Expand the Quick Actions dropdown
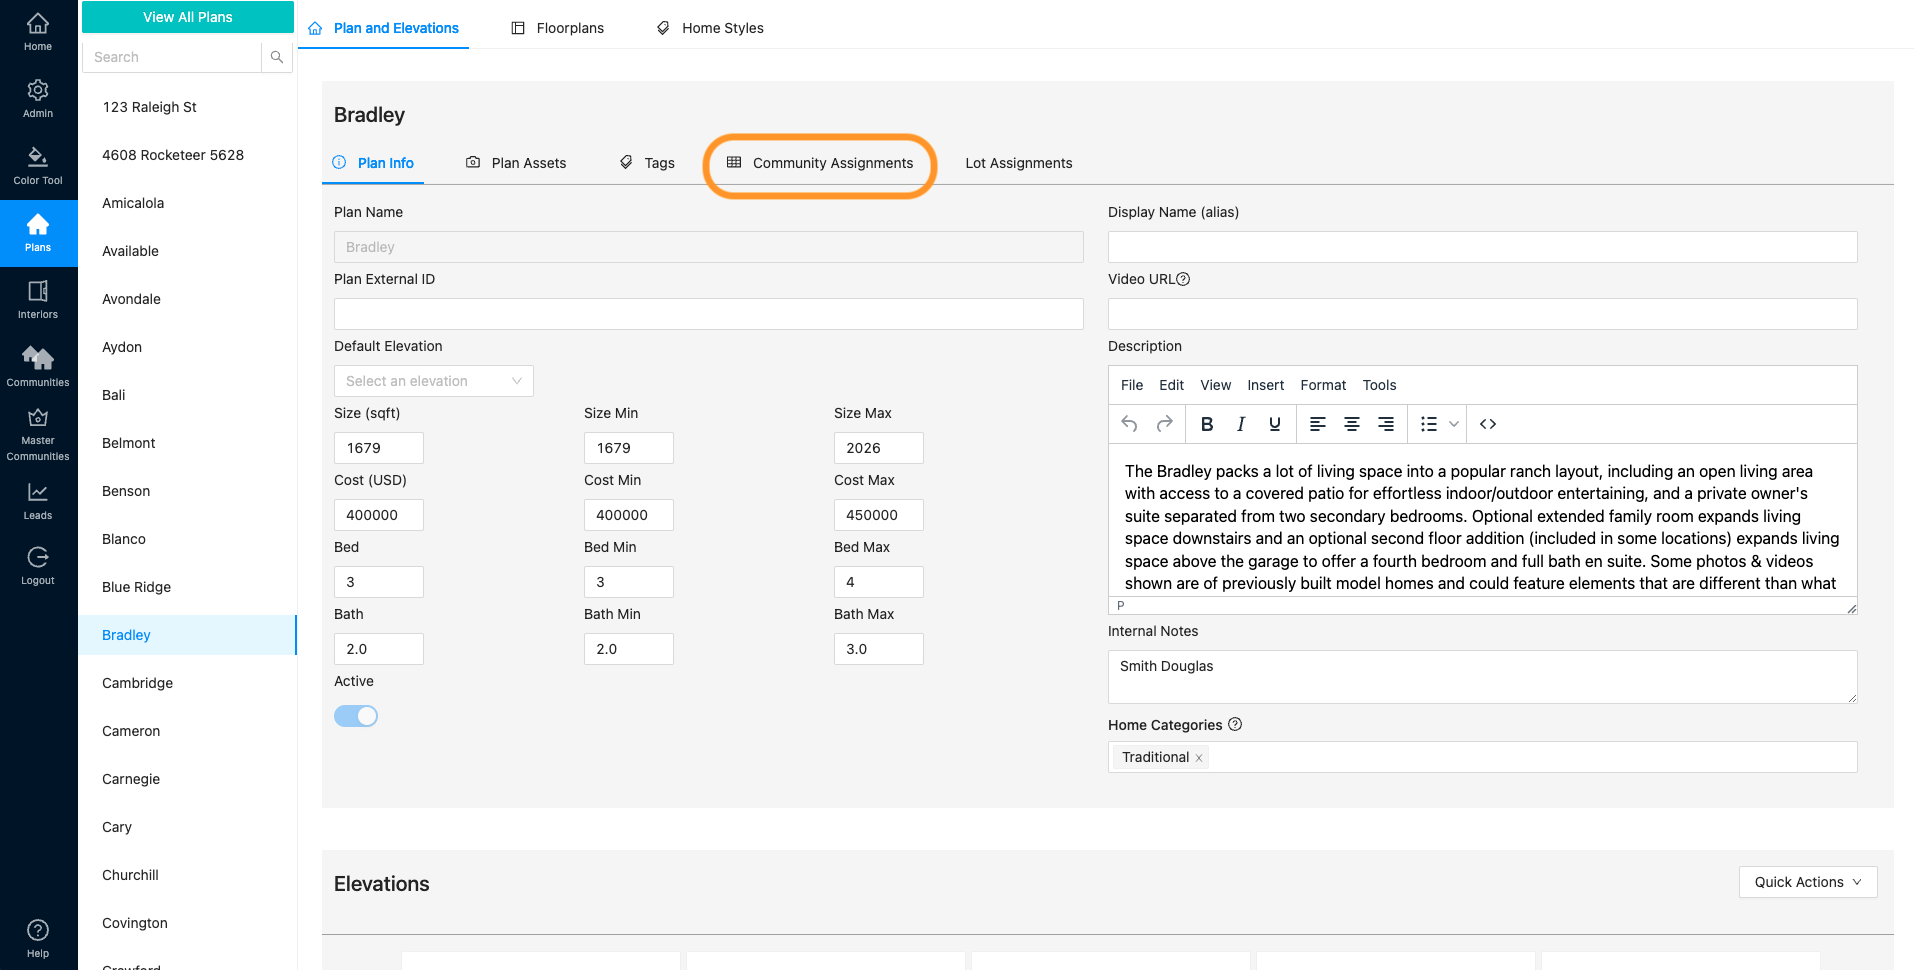1914x970 pixels. coord(1807,882)
